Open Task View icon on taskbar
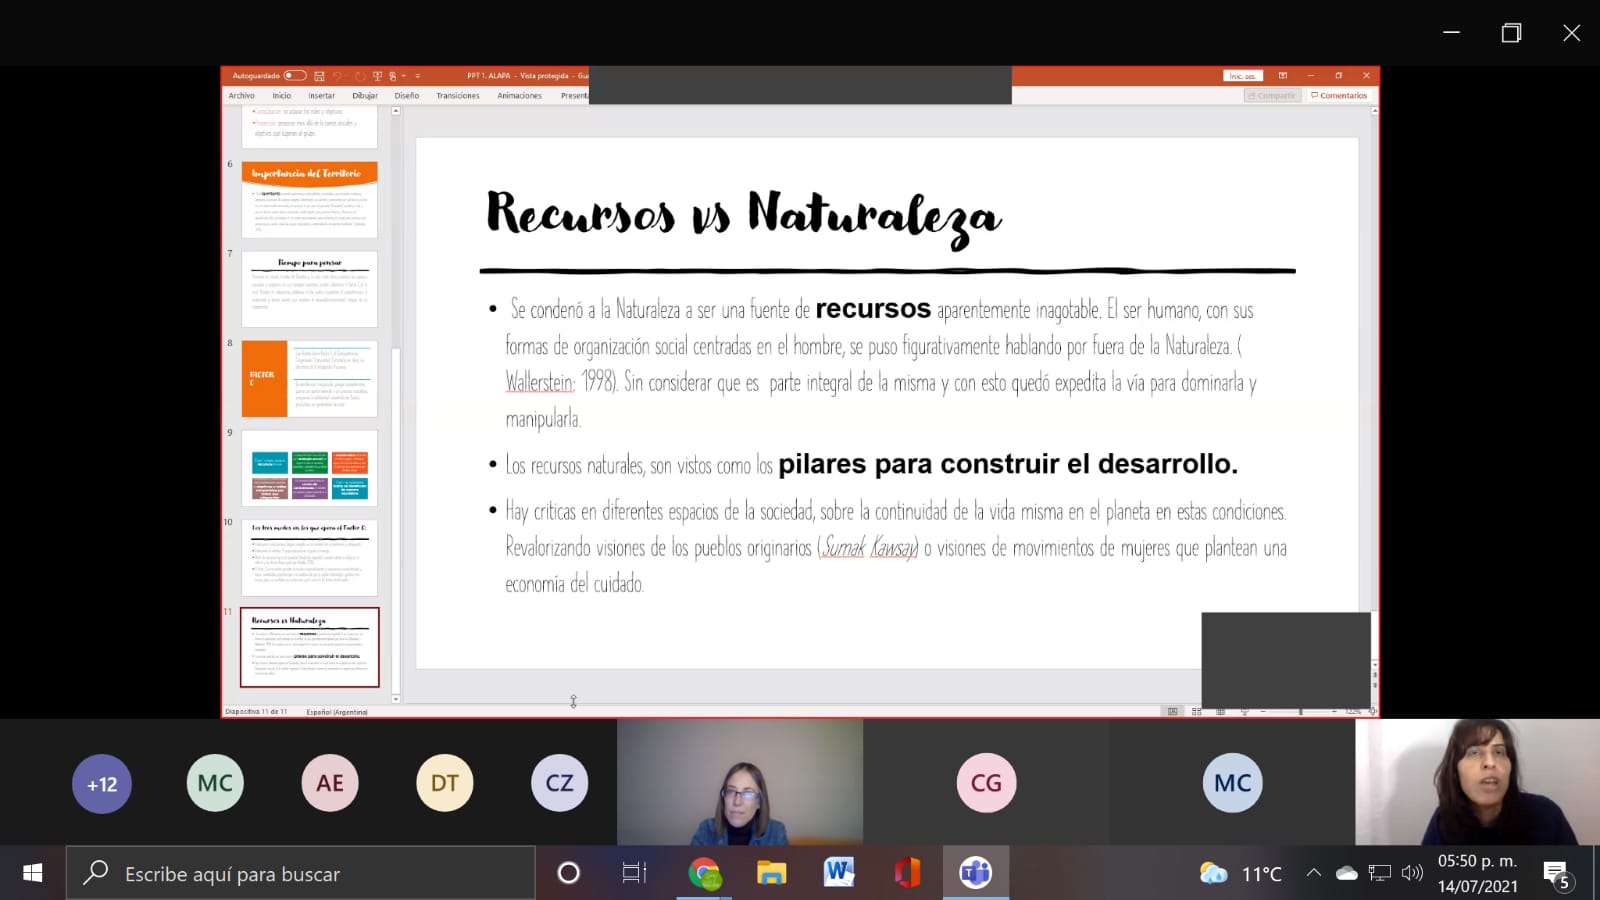 [635, 873]
